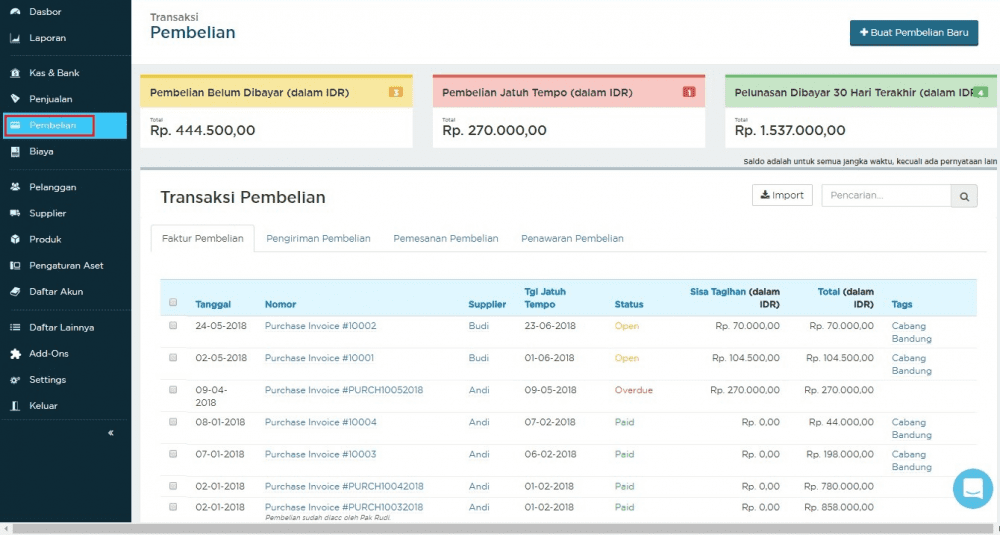The width and height of the screenshot is (1000, 535).
Task: Tick checkbox for Purchase Invoice #PURCH10052018
Action: pos(173,390)
